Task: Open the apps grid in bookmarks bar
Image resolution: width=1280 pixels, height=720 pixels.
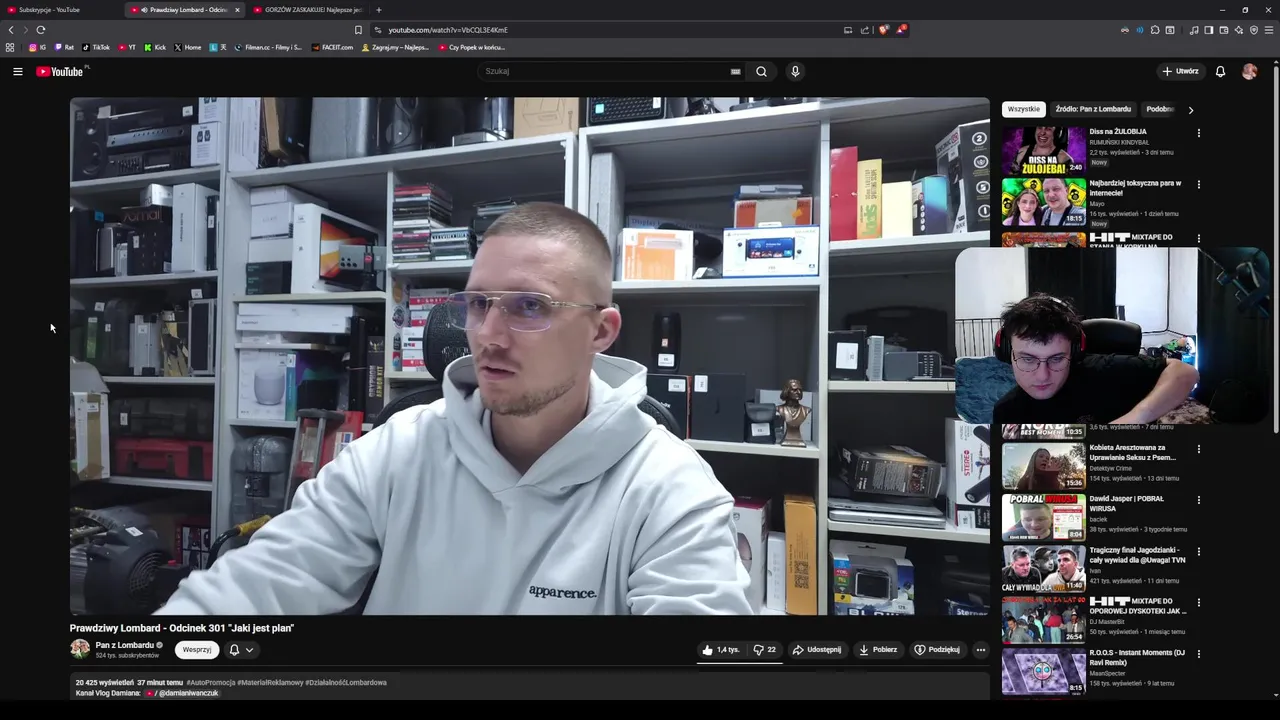Action: [10, 47]
